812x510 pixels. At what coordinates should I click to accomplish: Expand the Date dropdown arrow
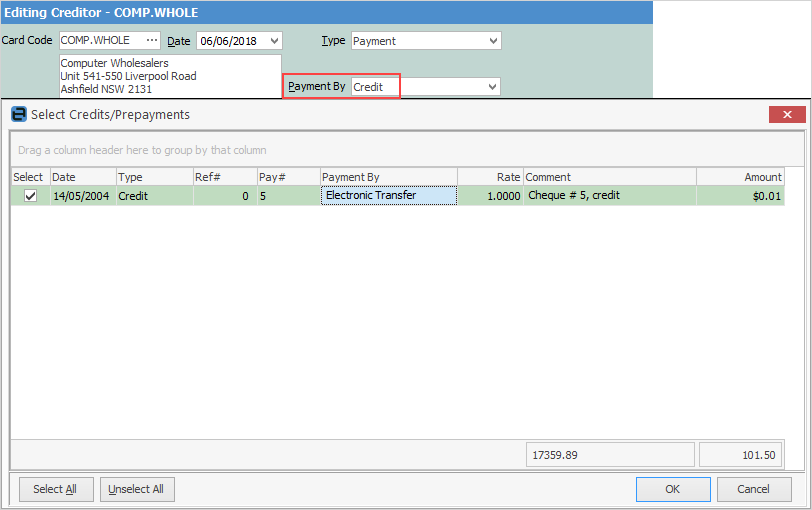click(275, 41)
